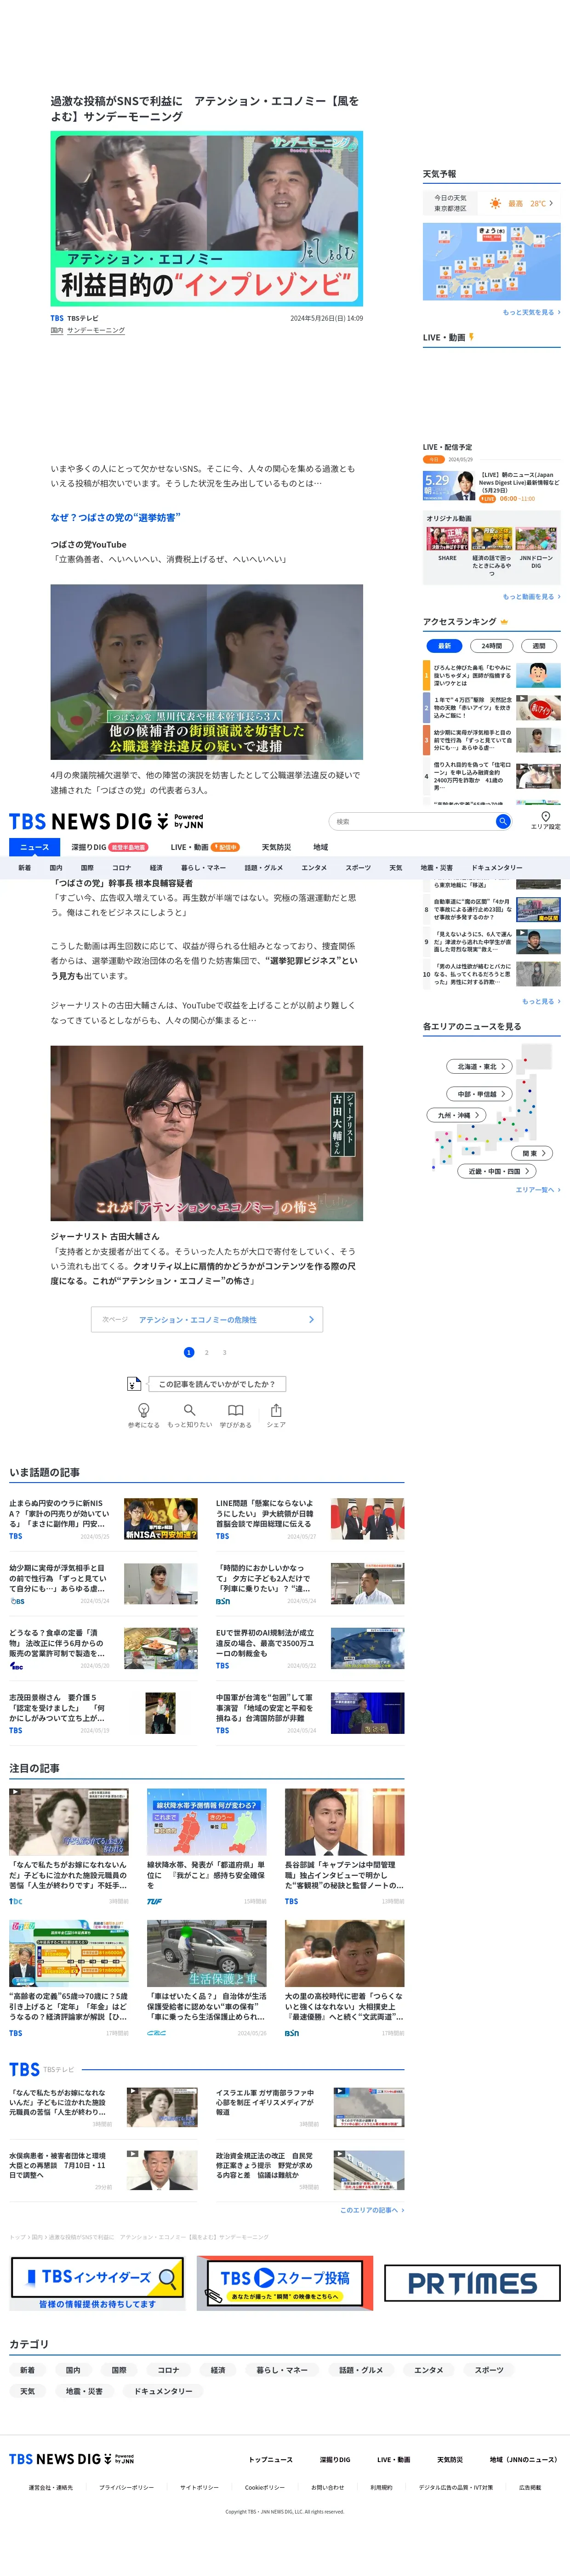Screen dimensions: 570x2576
Task: Click the もっと天気を見る link
Action: tap(531, 312)
